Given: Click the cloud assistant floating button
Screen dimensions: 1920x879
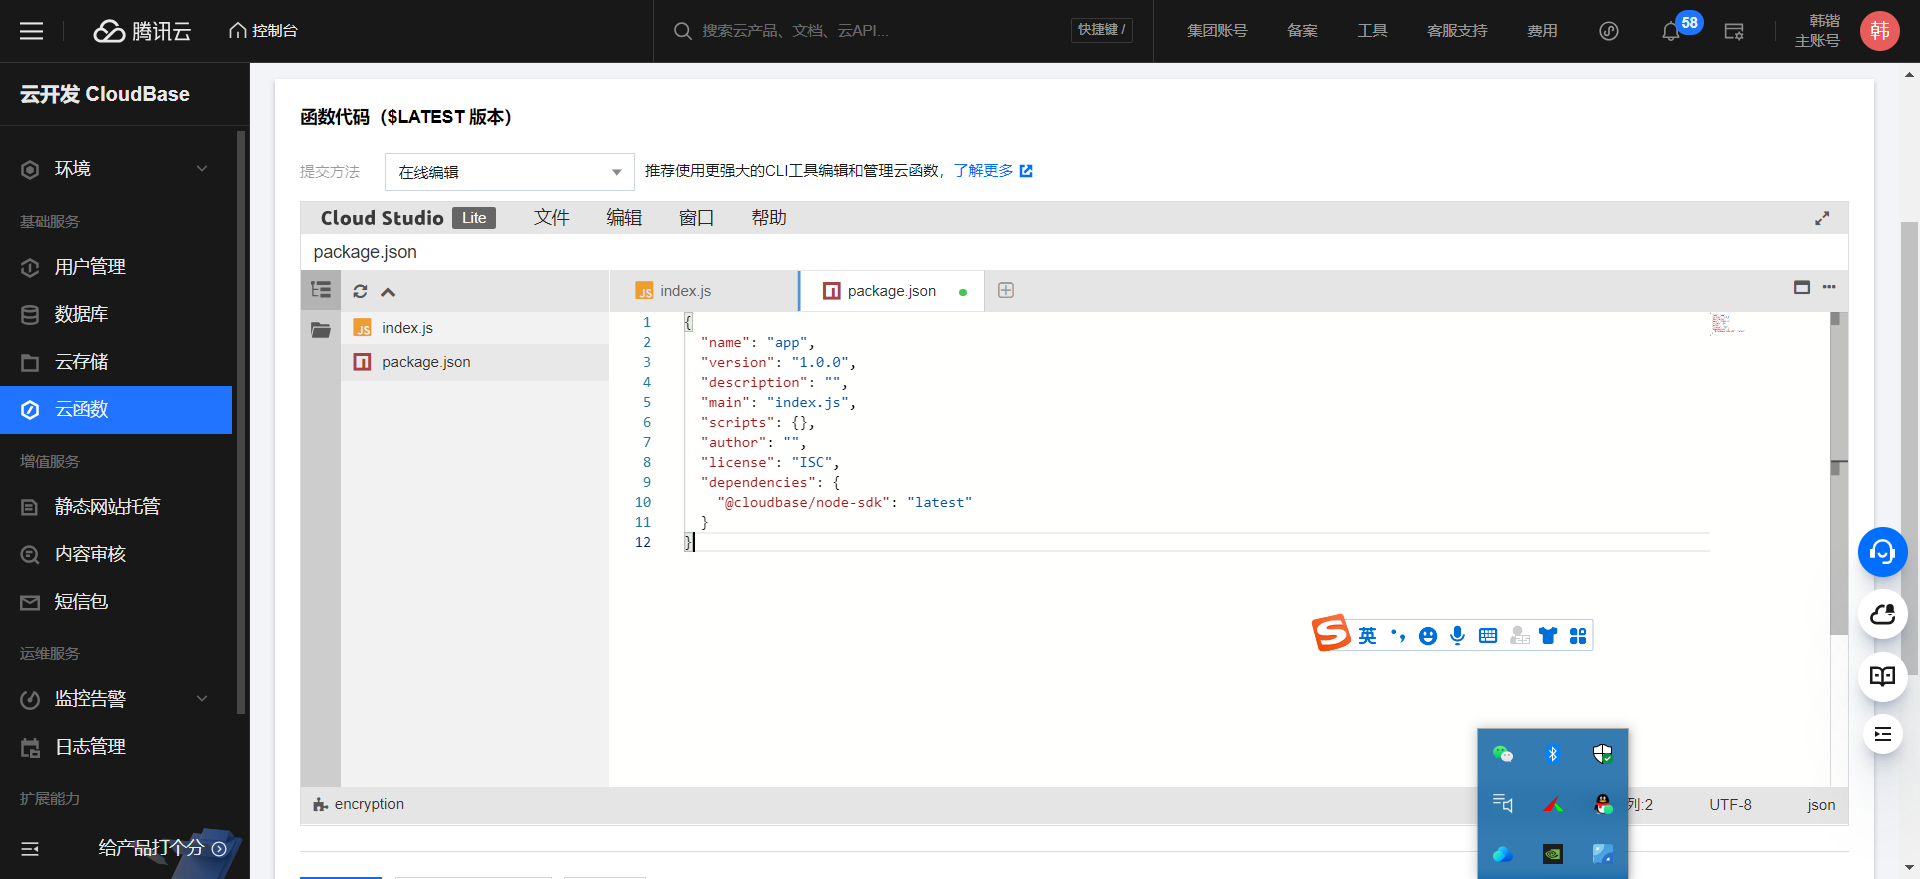Looking at the screenshot, I should tap(1883, 615).
